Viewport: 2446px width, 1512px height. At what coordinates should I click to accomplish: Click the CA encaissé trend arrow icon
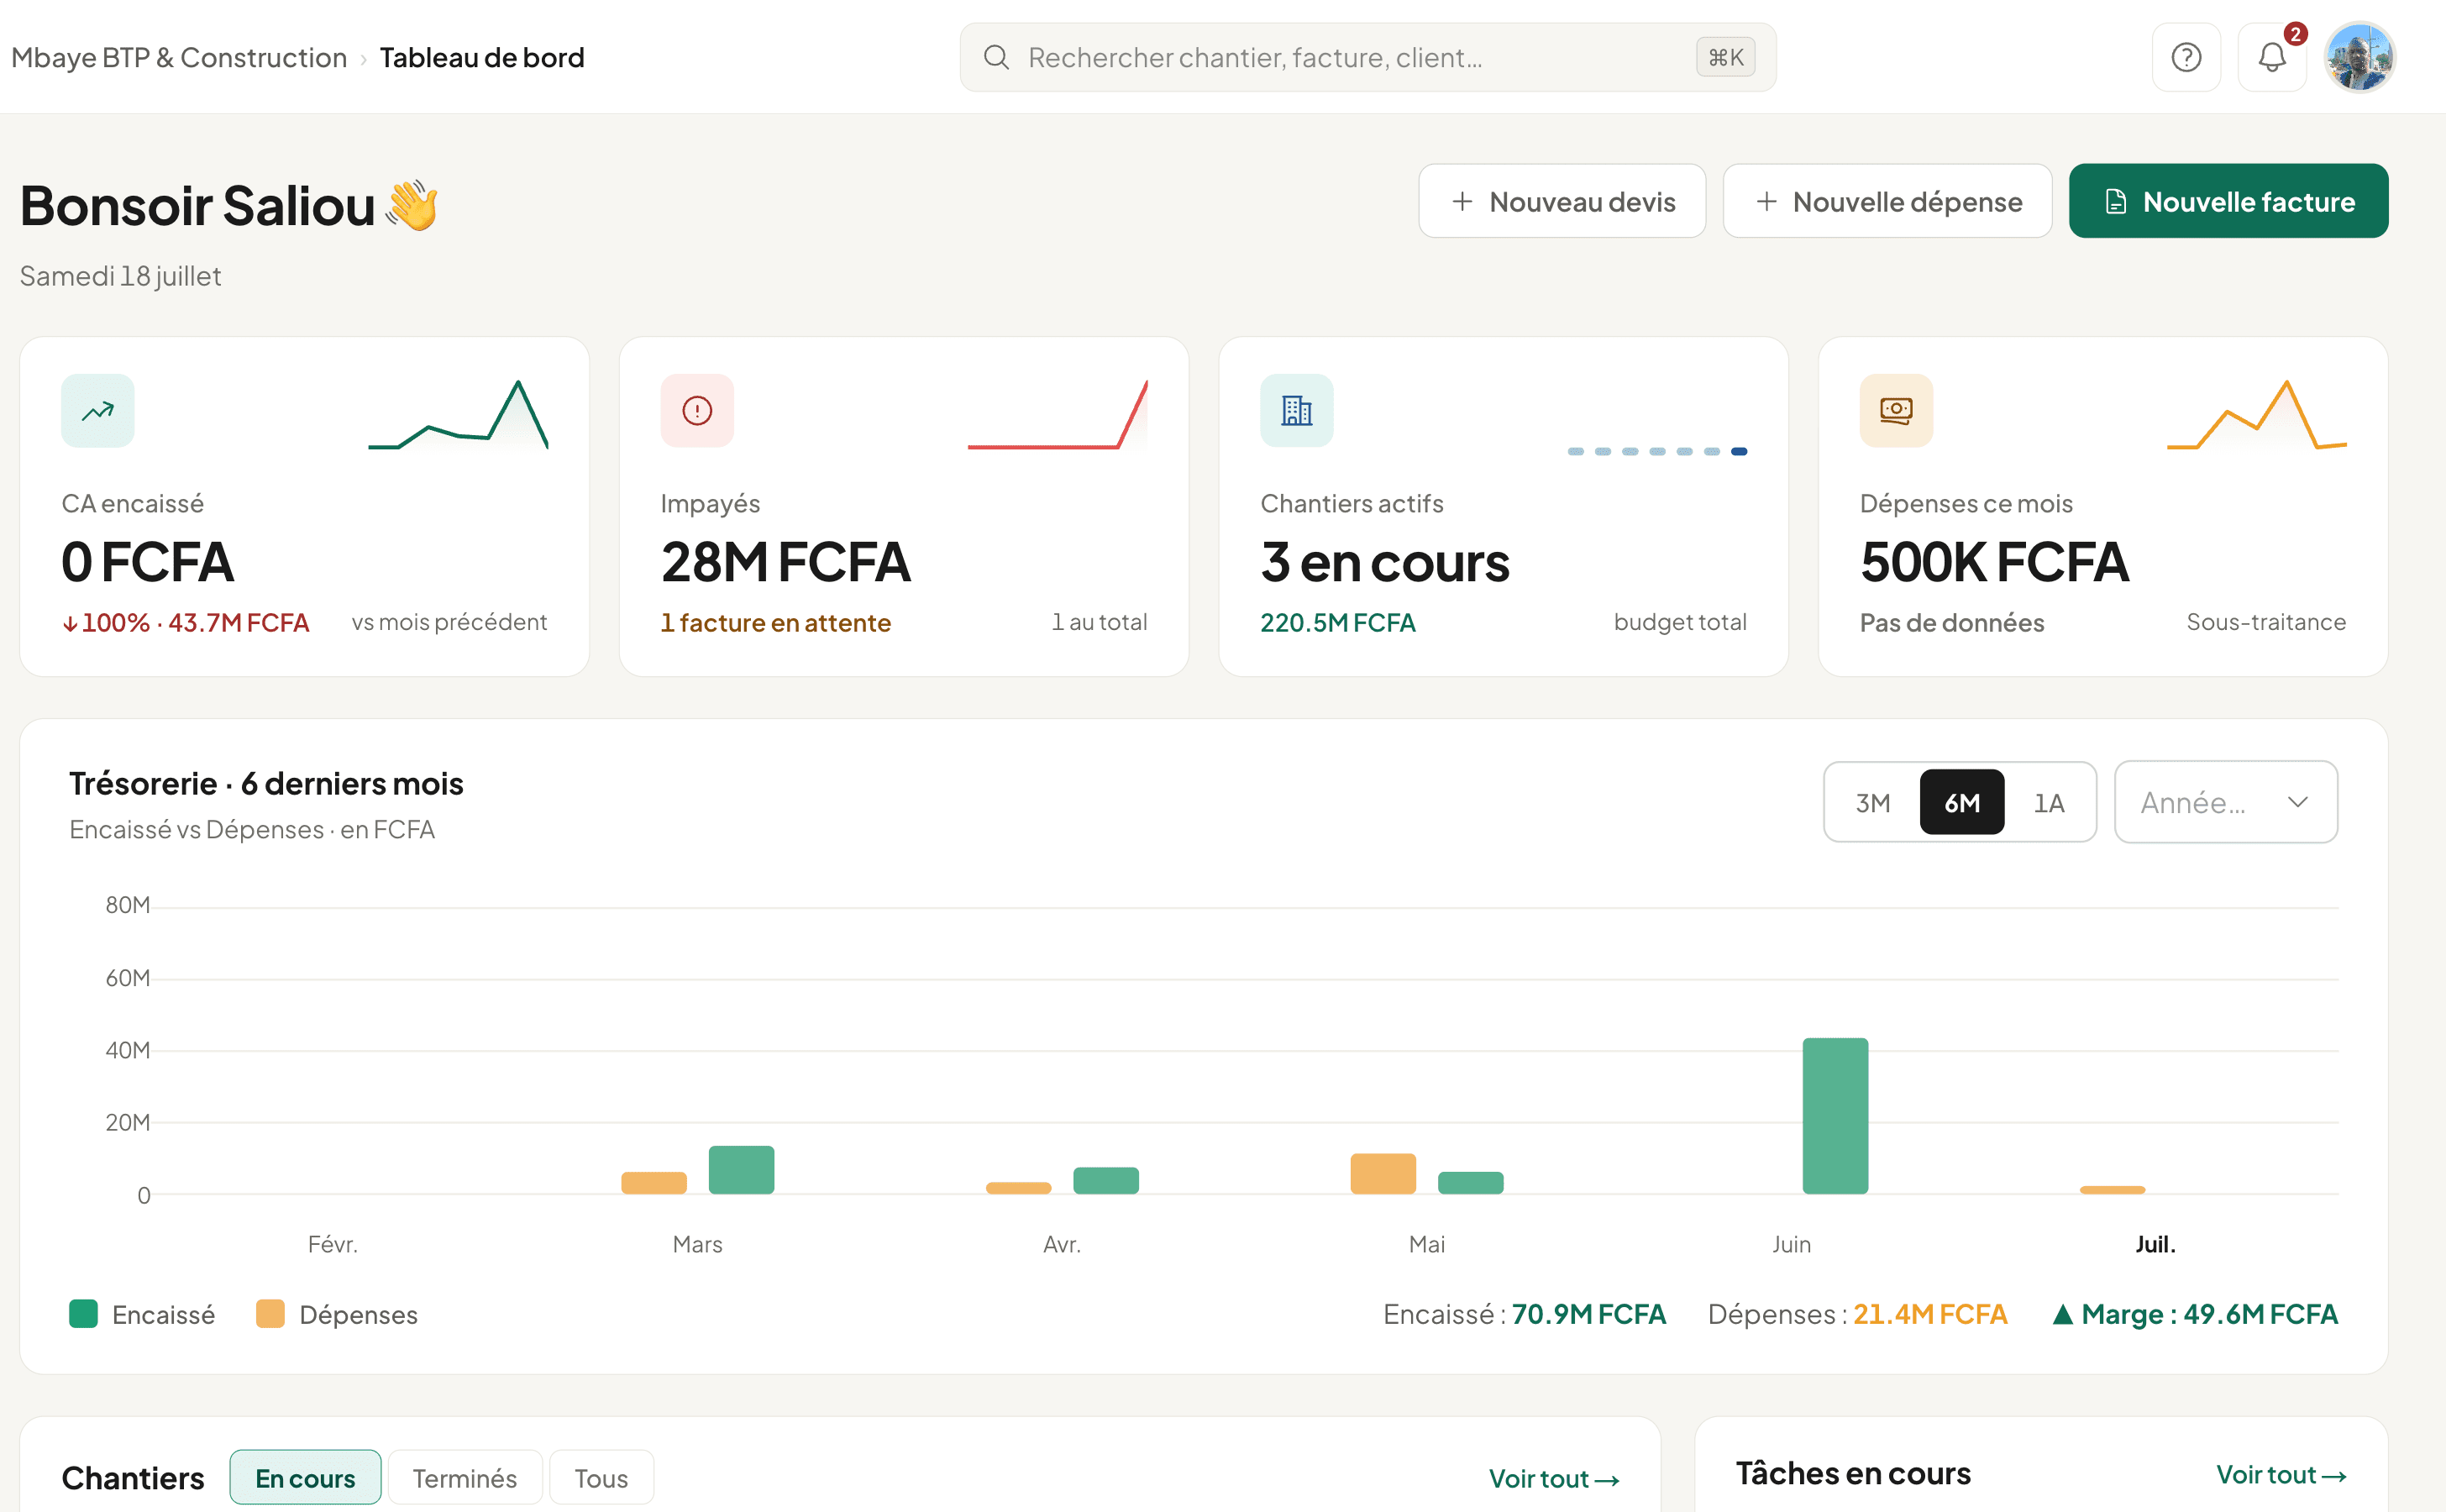[x=98, y=410]
